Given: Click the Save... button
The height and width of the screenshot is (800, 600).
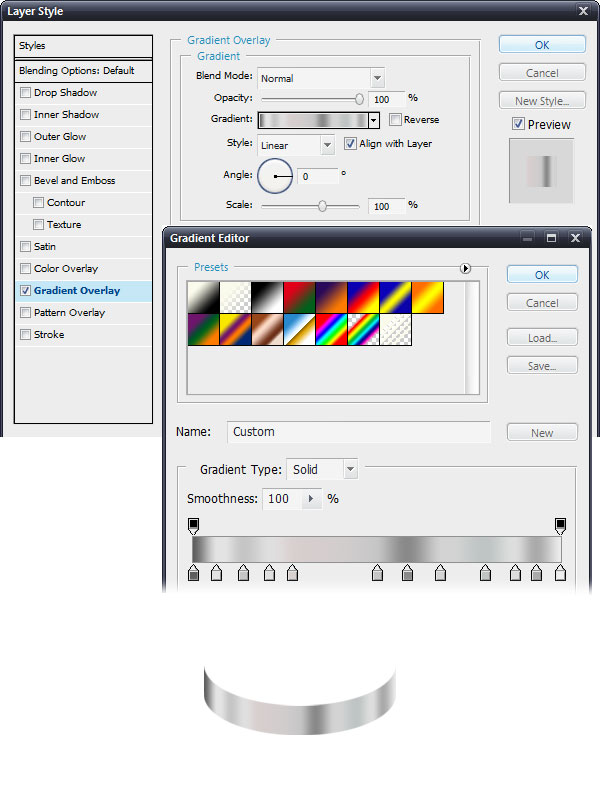Looking at the screenshot, I should pyautogui.click(x=542, y=366).
